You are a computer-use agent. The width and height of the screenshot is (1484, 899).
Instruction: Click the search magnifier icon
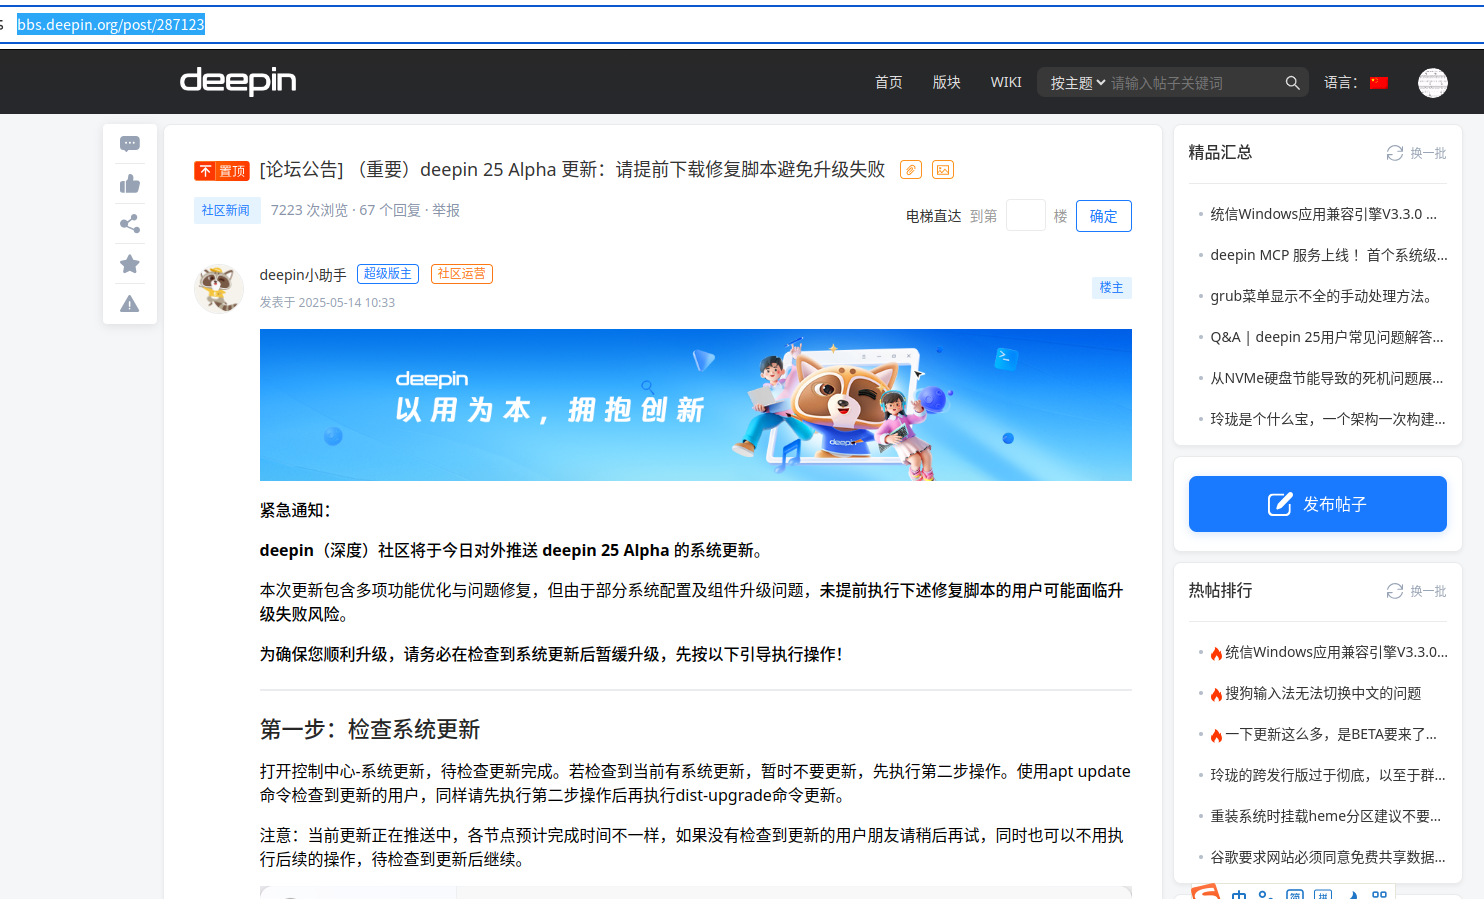point(1292,83)
